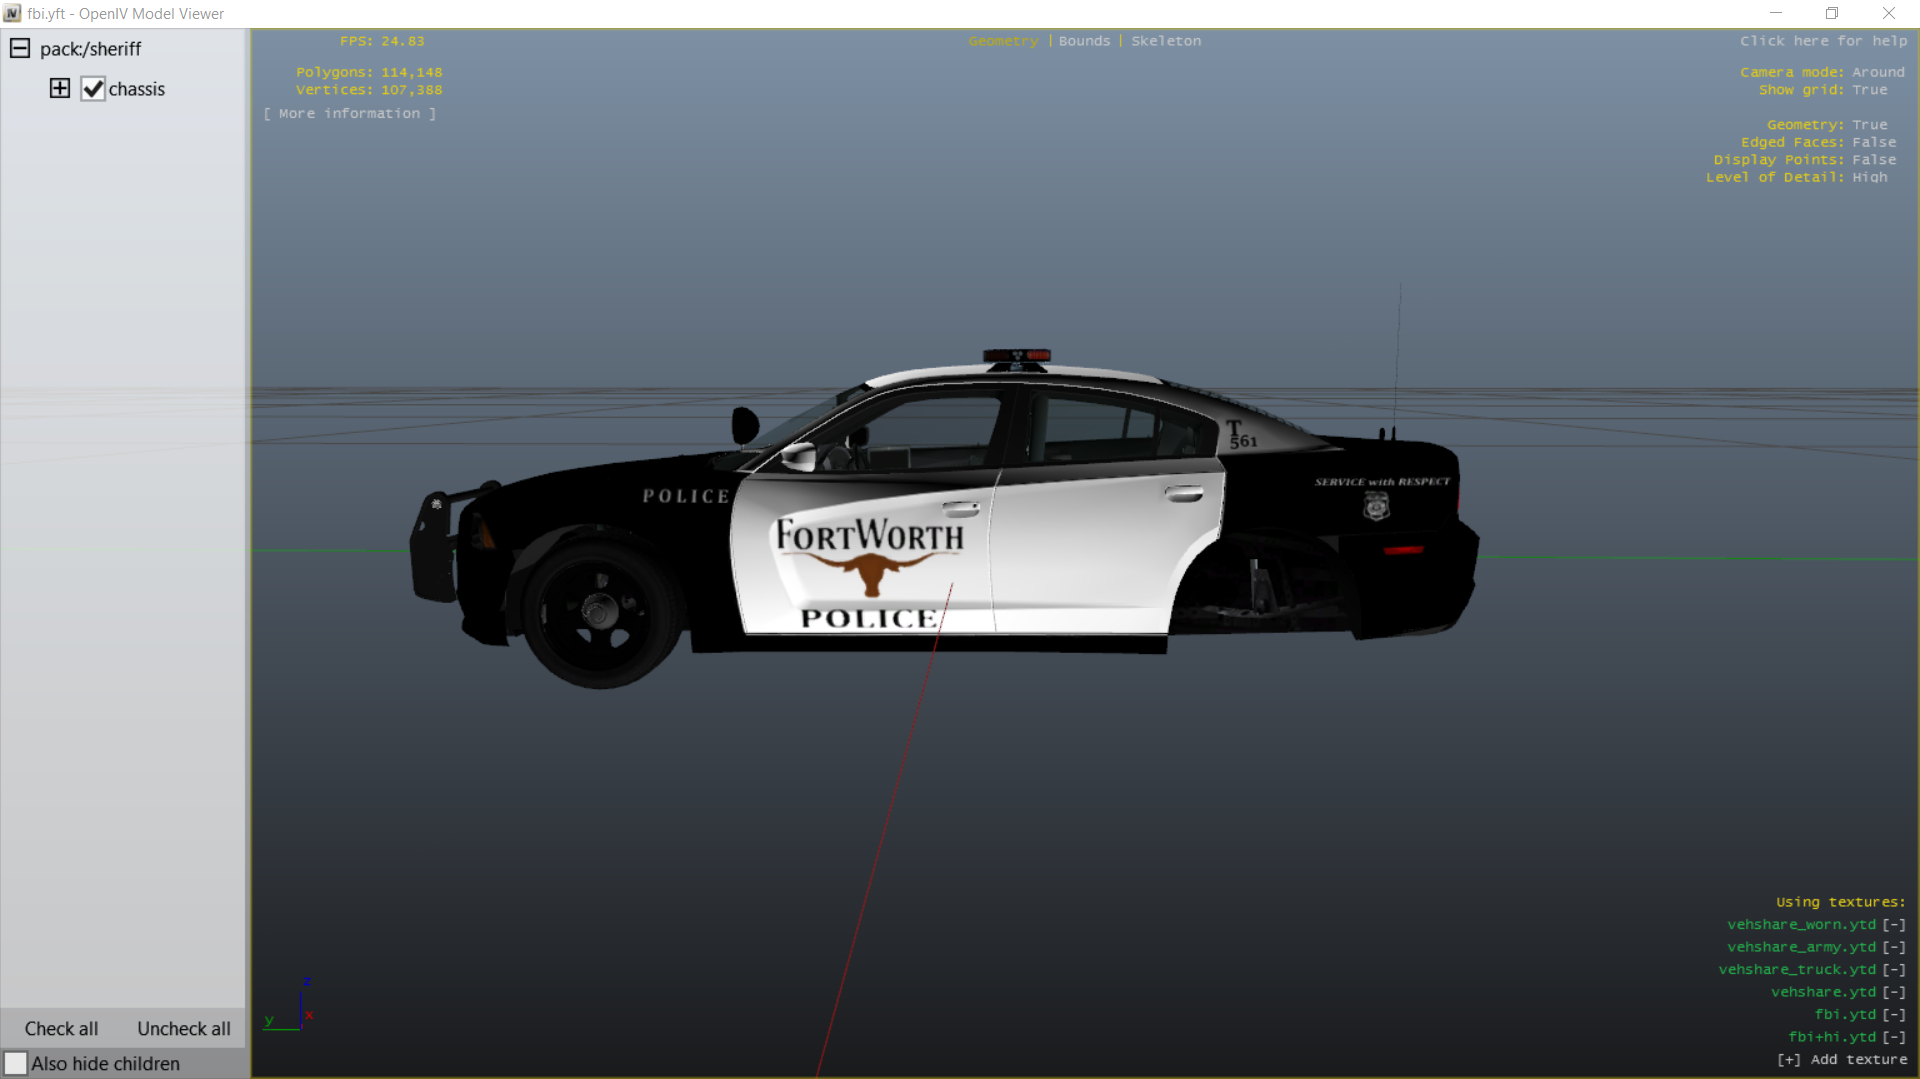This screenshot has width=1920, height=1079.
Task: Click the vehshare_truck.ytd texture name
Action: [1797, 970]
